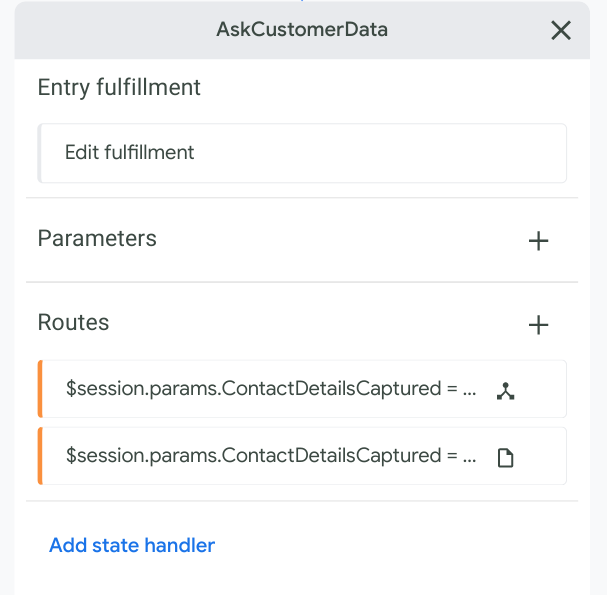
Task: Close the AskCustomerData panel
Action: 561,30
